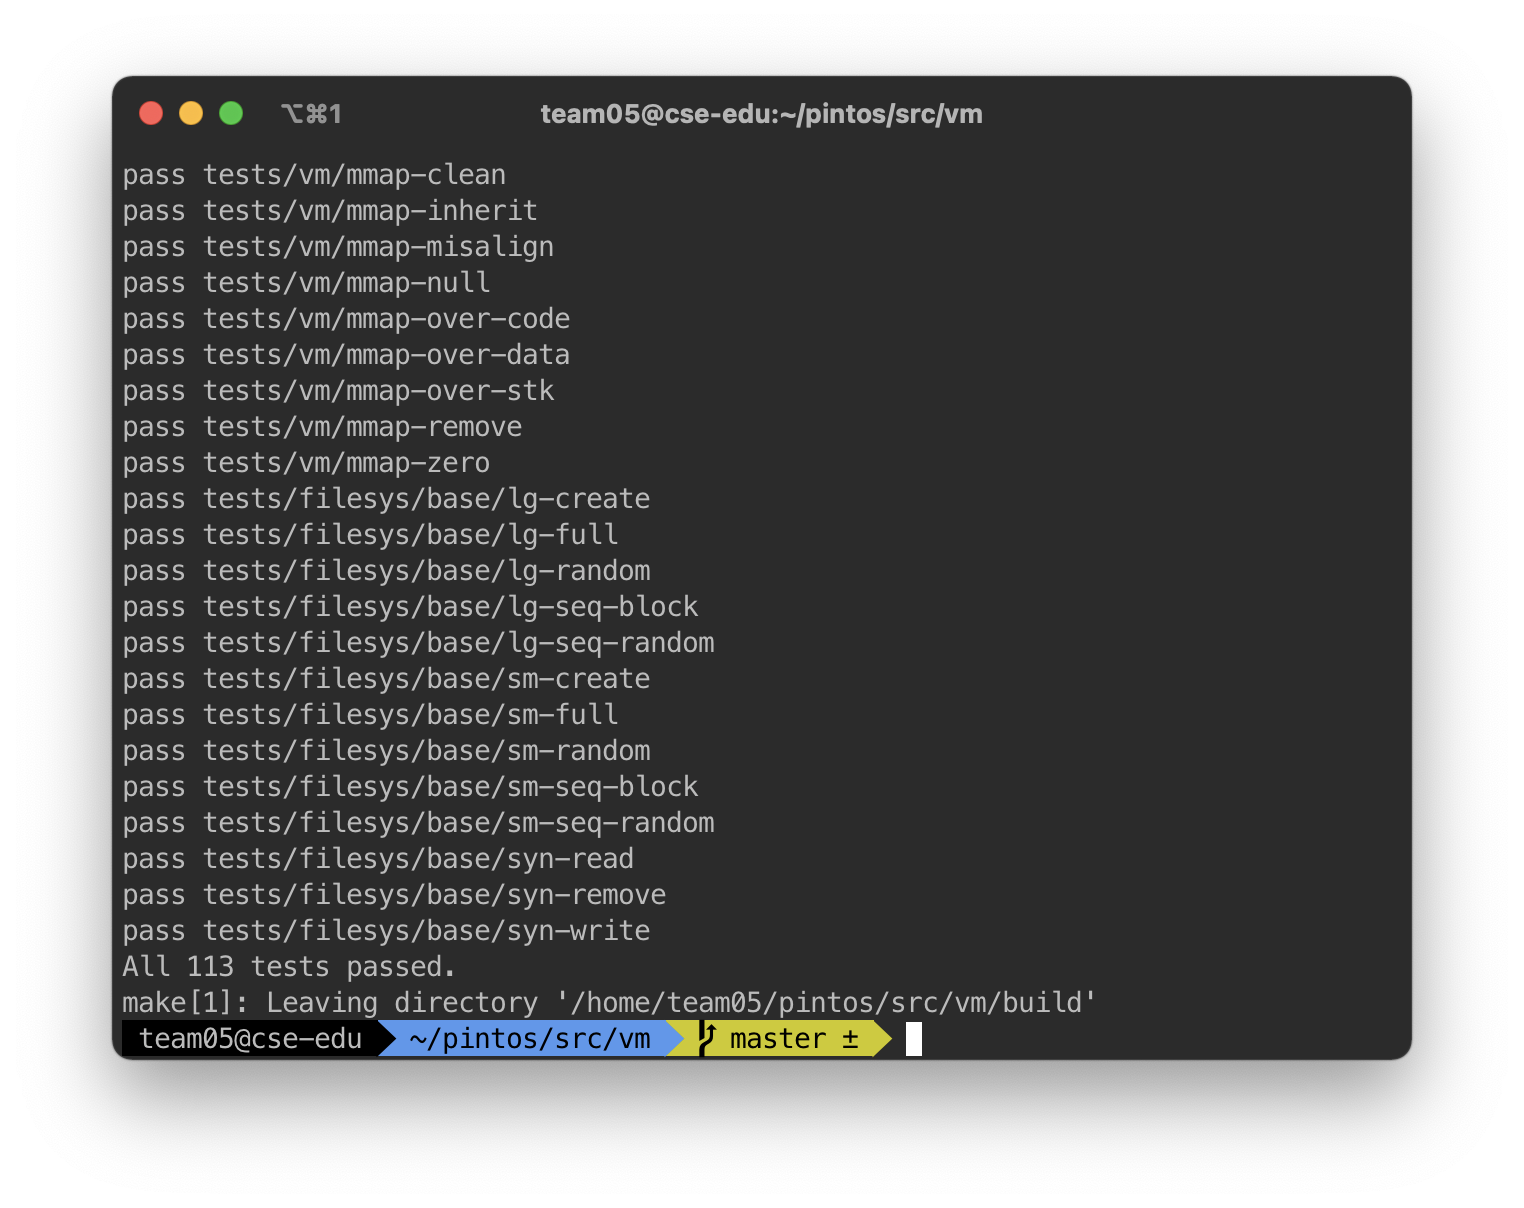Click the line 'pass tests/vm/mmap-over-code'
Image resolution: width=1524 pixels, height=1208 pixels.
[346, 319]
